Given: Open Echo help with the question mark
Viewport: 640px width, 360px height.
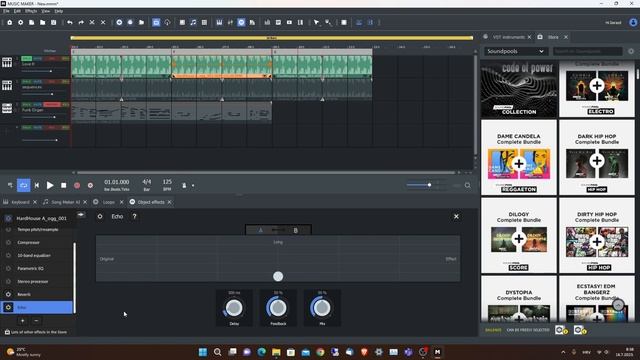Looking at the screenshot, I should 134,216.
